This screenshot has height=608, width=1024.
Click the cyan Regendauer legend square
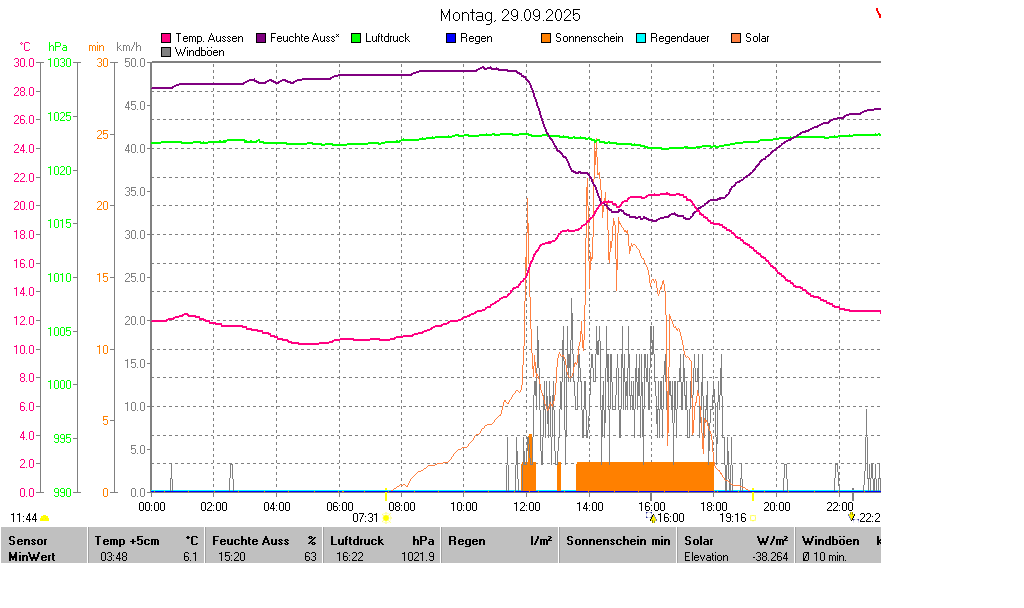tap(641, 38)
